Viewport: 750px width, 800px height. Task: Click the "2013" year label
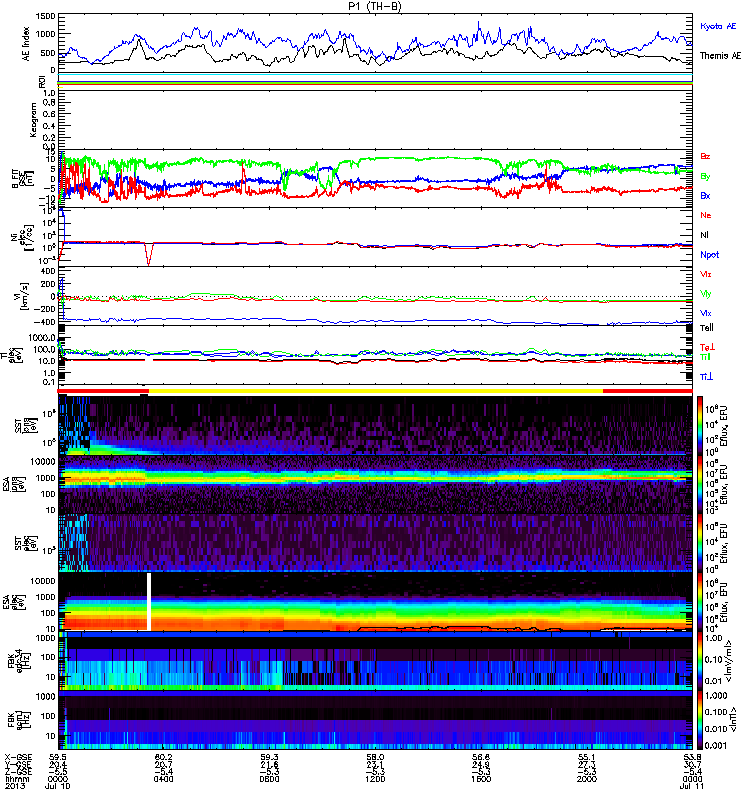click(x=14, y=786)
